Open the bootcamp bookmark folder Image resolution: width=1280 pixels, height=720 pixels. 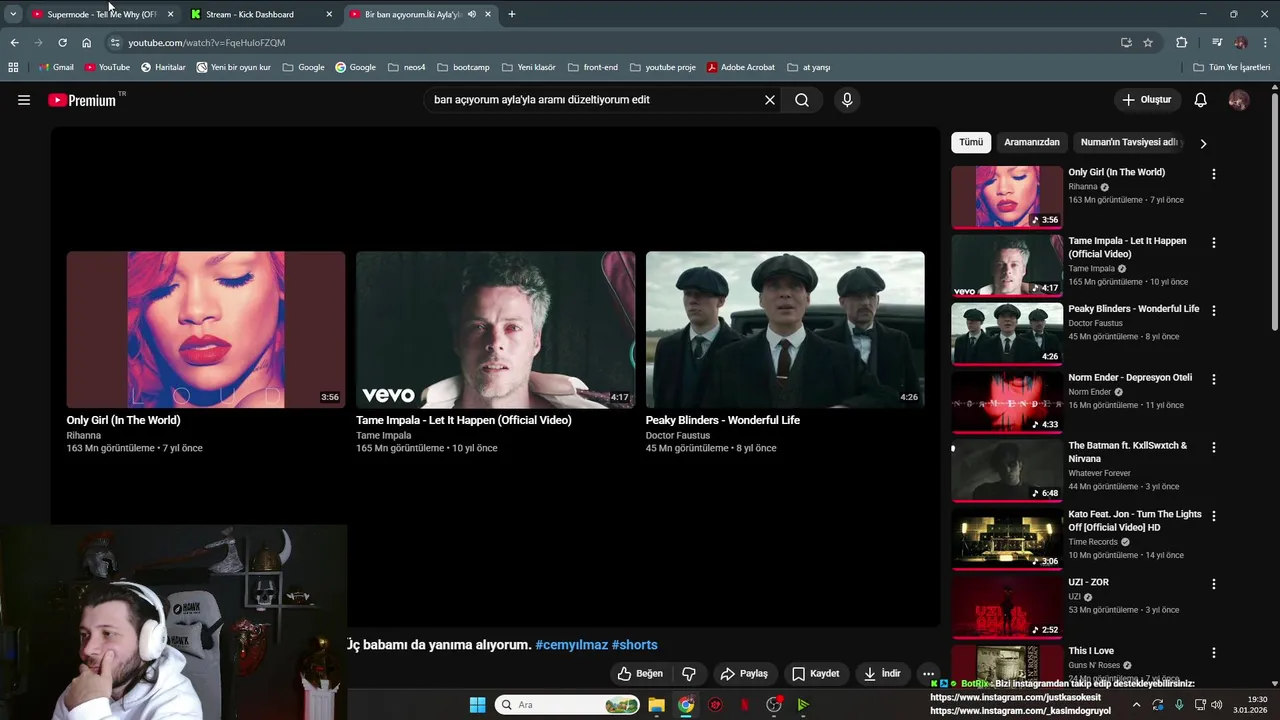coord(463,67)
